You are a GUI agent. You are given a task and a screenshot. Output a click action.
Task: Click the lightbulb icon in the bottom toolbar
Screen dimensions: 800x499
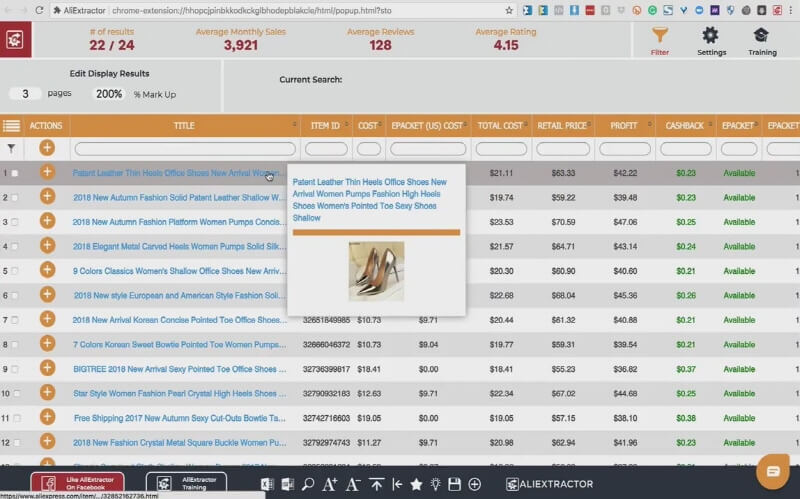[435, 484]
